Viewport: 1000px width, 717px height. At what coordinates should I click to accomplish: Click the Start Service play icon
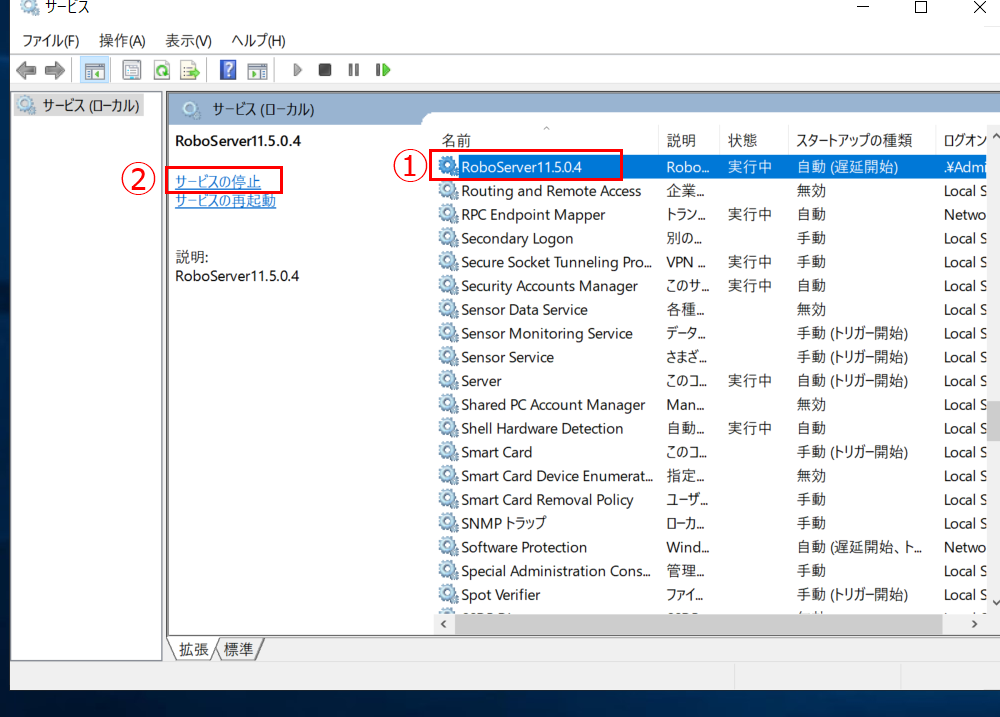coord(297,70)
